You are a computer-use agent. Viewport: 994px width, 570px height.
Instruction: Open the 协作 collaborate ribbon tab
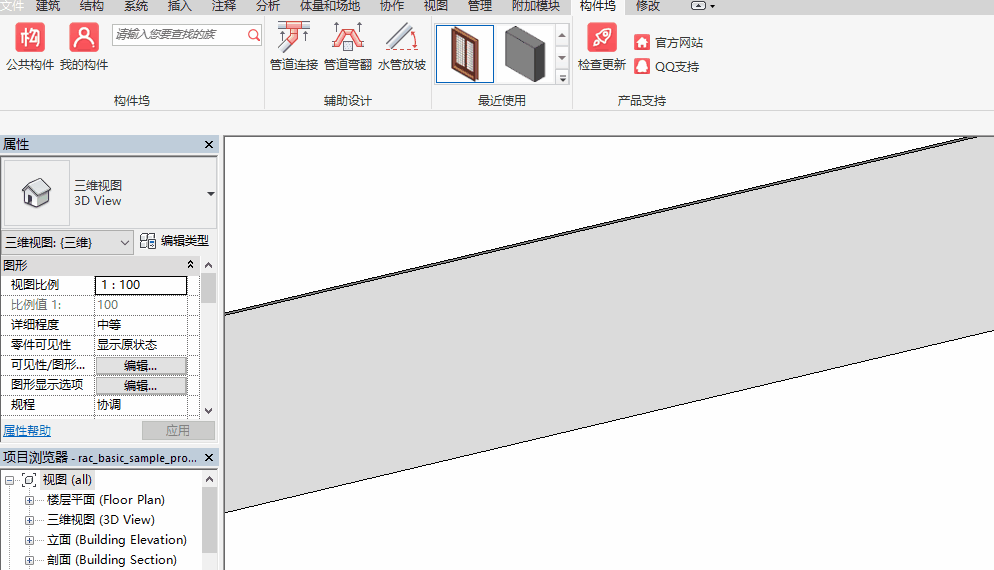click(392, 6)
